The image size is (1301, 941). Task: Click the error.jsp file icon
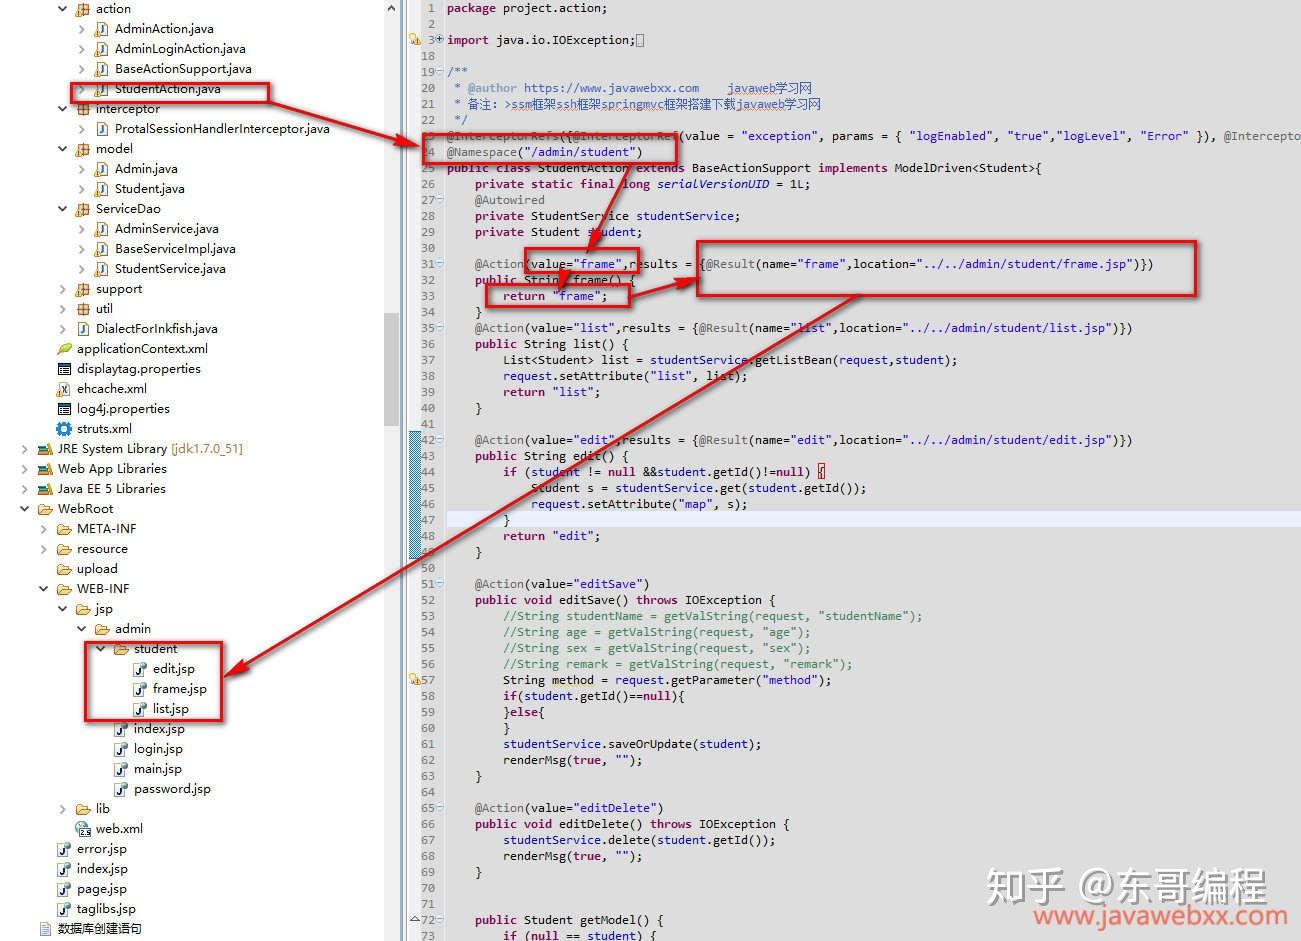(x=64, y=849)
